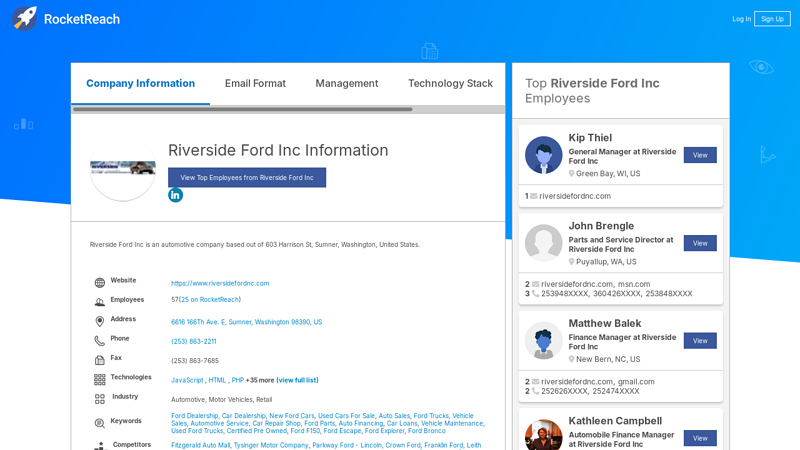The width and height of the screenshot is (800, 450).
Task: Click John Brengle's placeholder avatar
Action: coord(543,243)
